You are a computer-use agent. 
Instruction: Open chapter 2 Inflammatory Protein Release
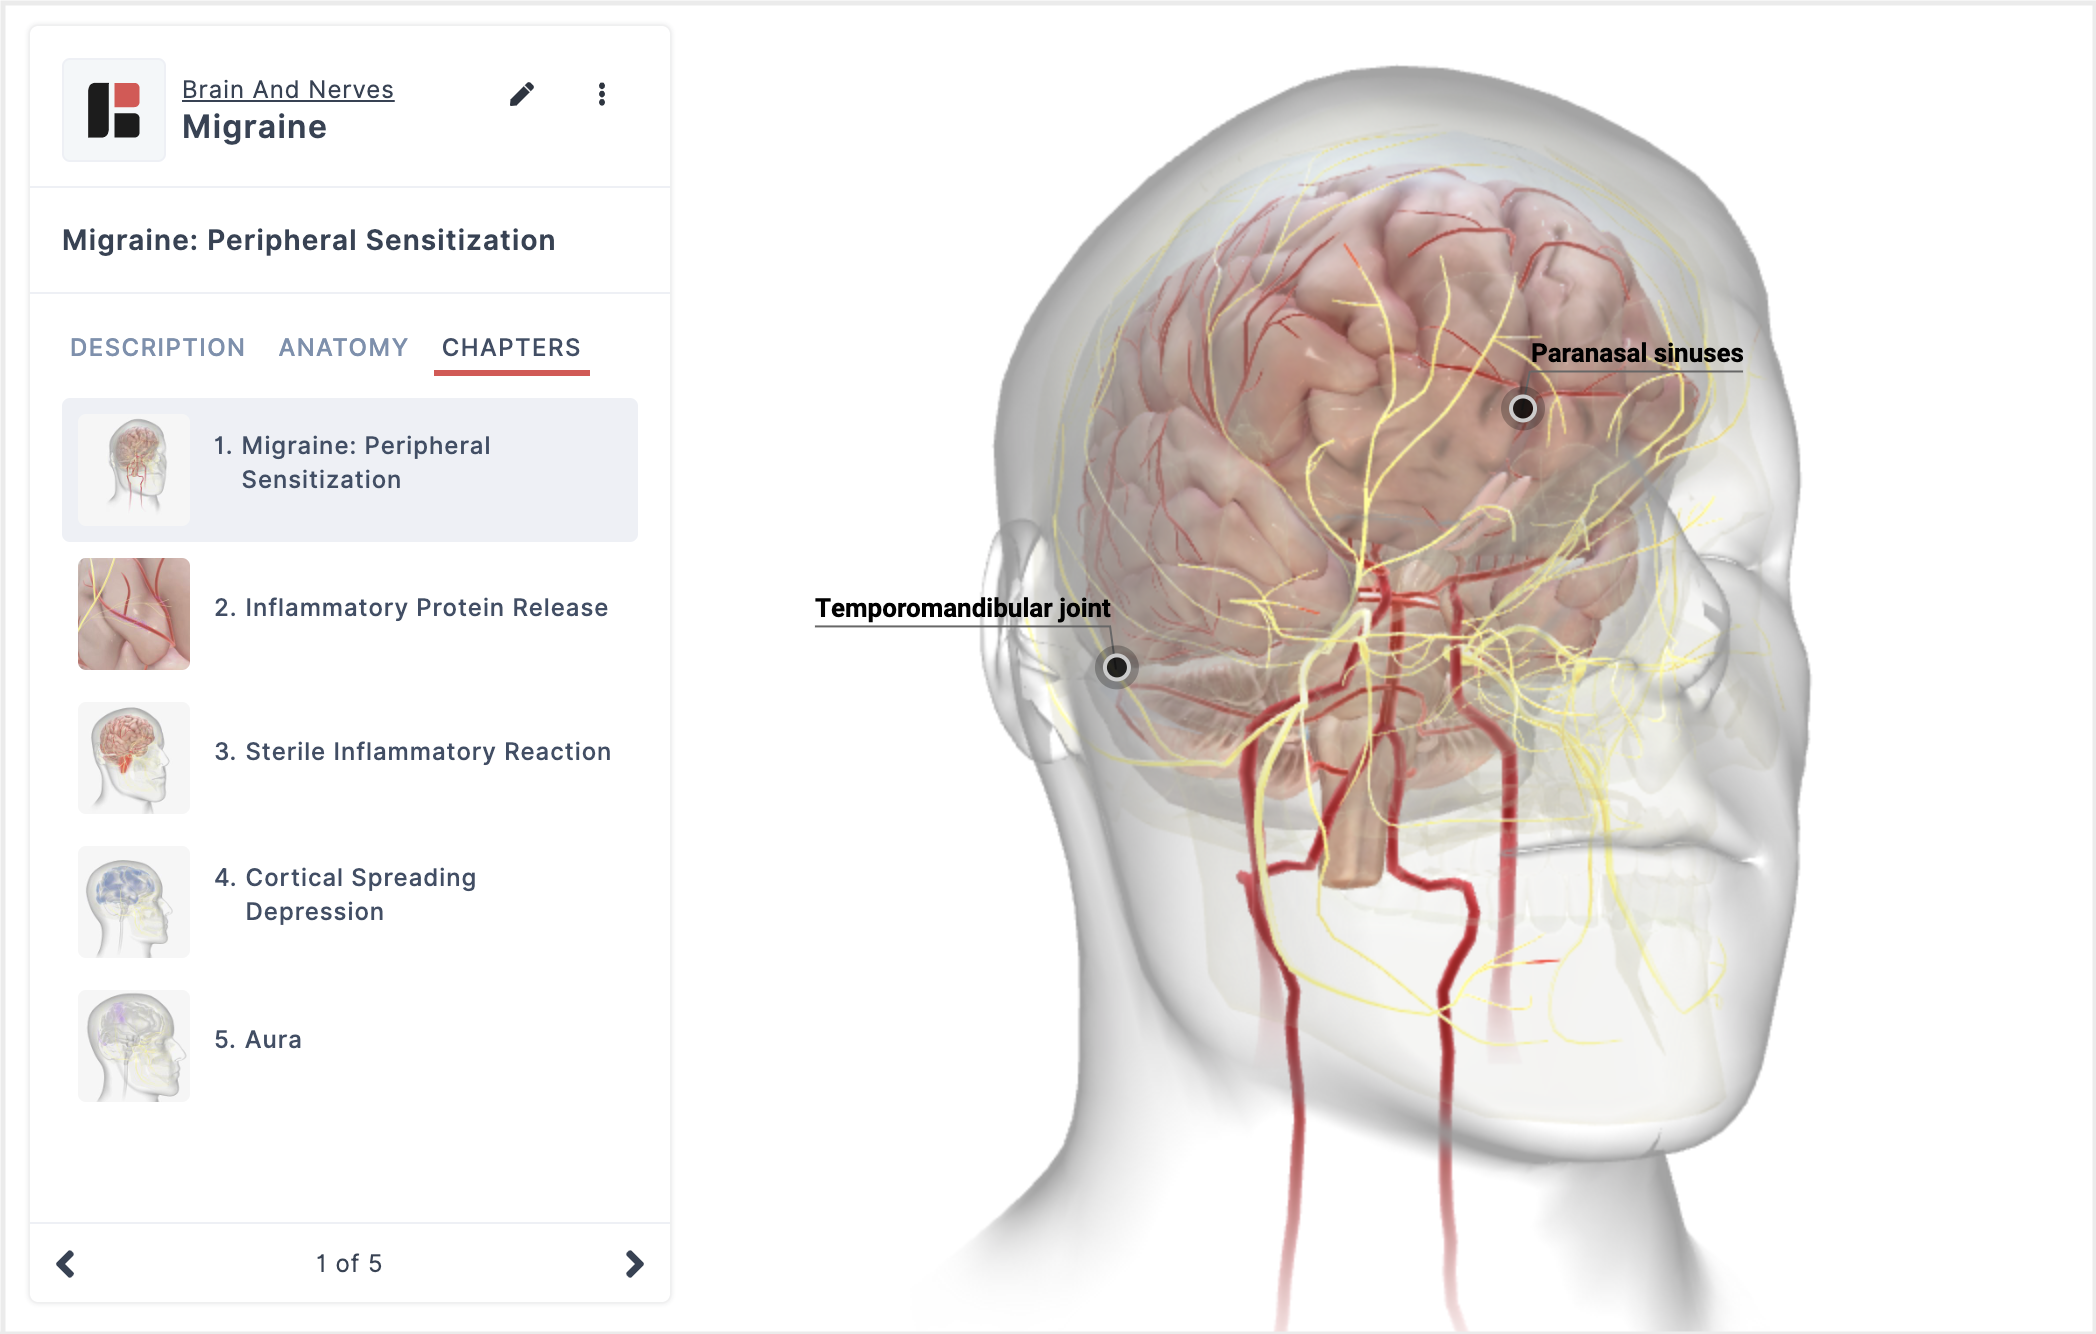[350, 614]
